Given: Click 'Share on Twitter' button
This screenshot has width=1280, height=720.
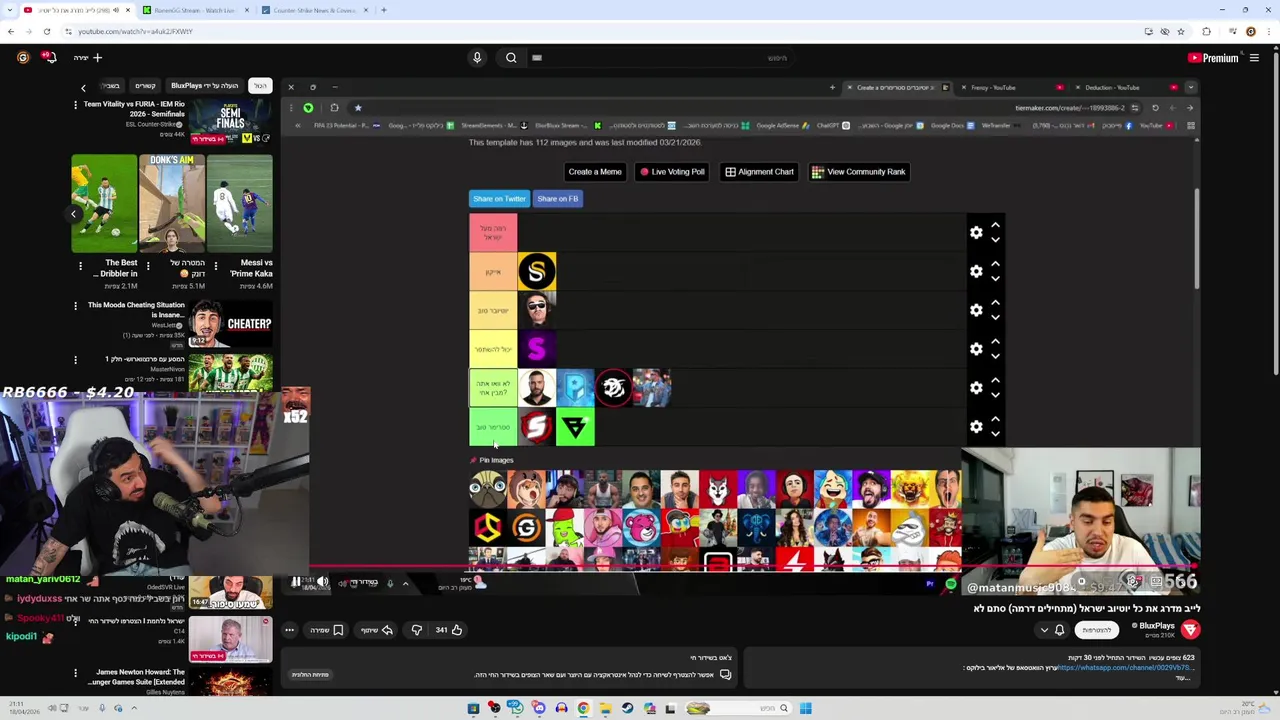Looking at the screenshot, I should [x=499, y=199].
